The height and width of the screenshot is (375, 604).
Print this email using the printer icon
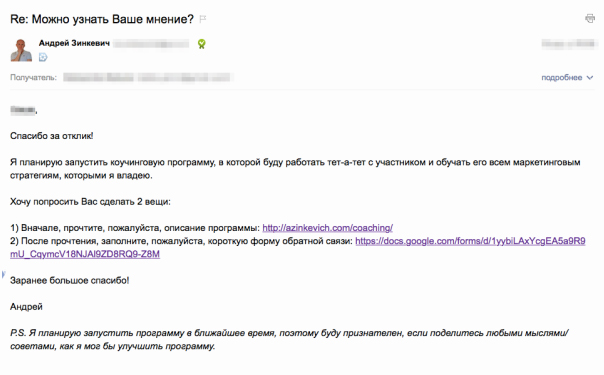[590, 18]
